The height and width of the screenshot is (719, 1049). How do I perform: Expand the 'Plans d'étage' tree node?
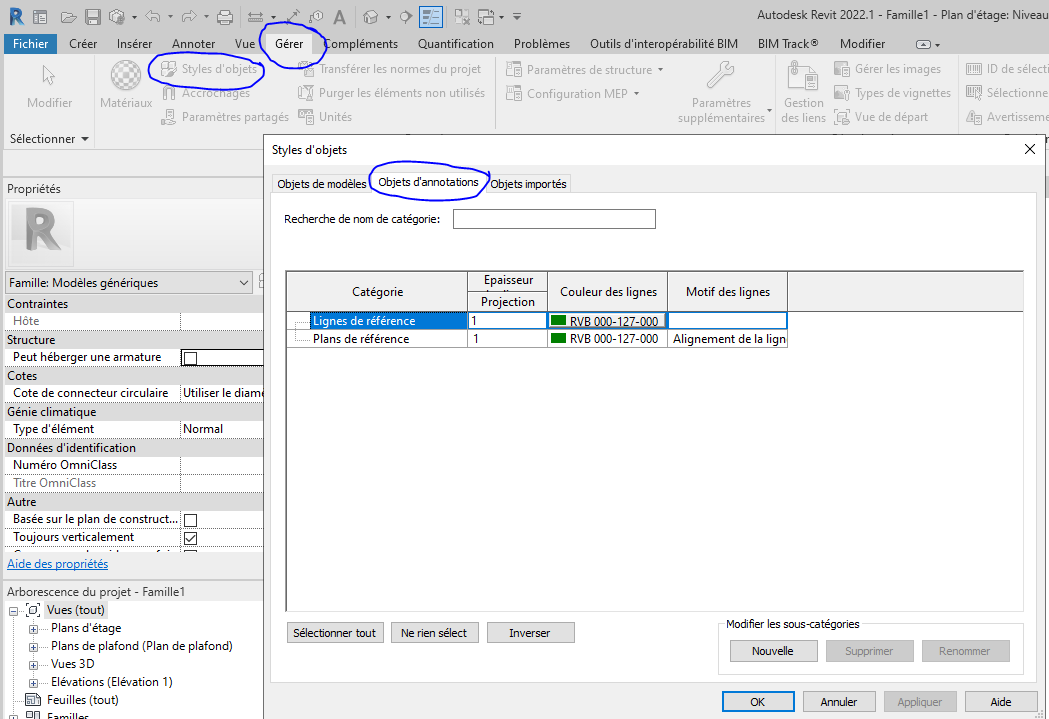pyautogui.click(x=33, y=629)
